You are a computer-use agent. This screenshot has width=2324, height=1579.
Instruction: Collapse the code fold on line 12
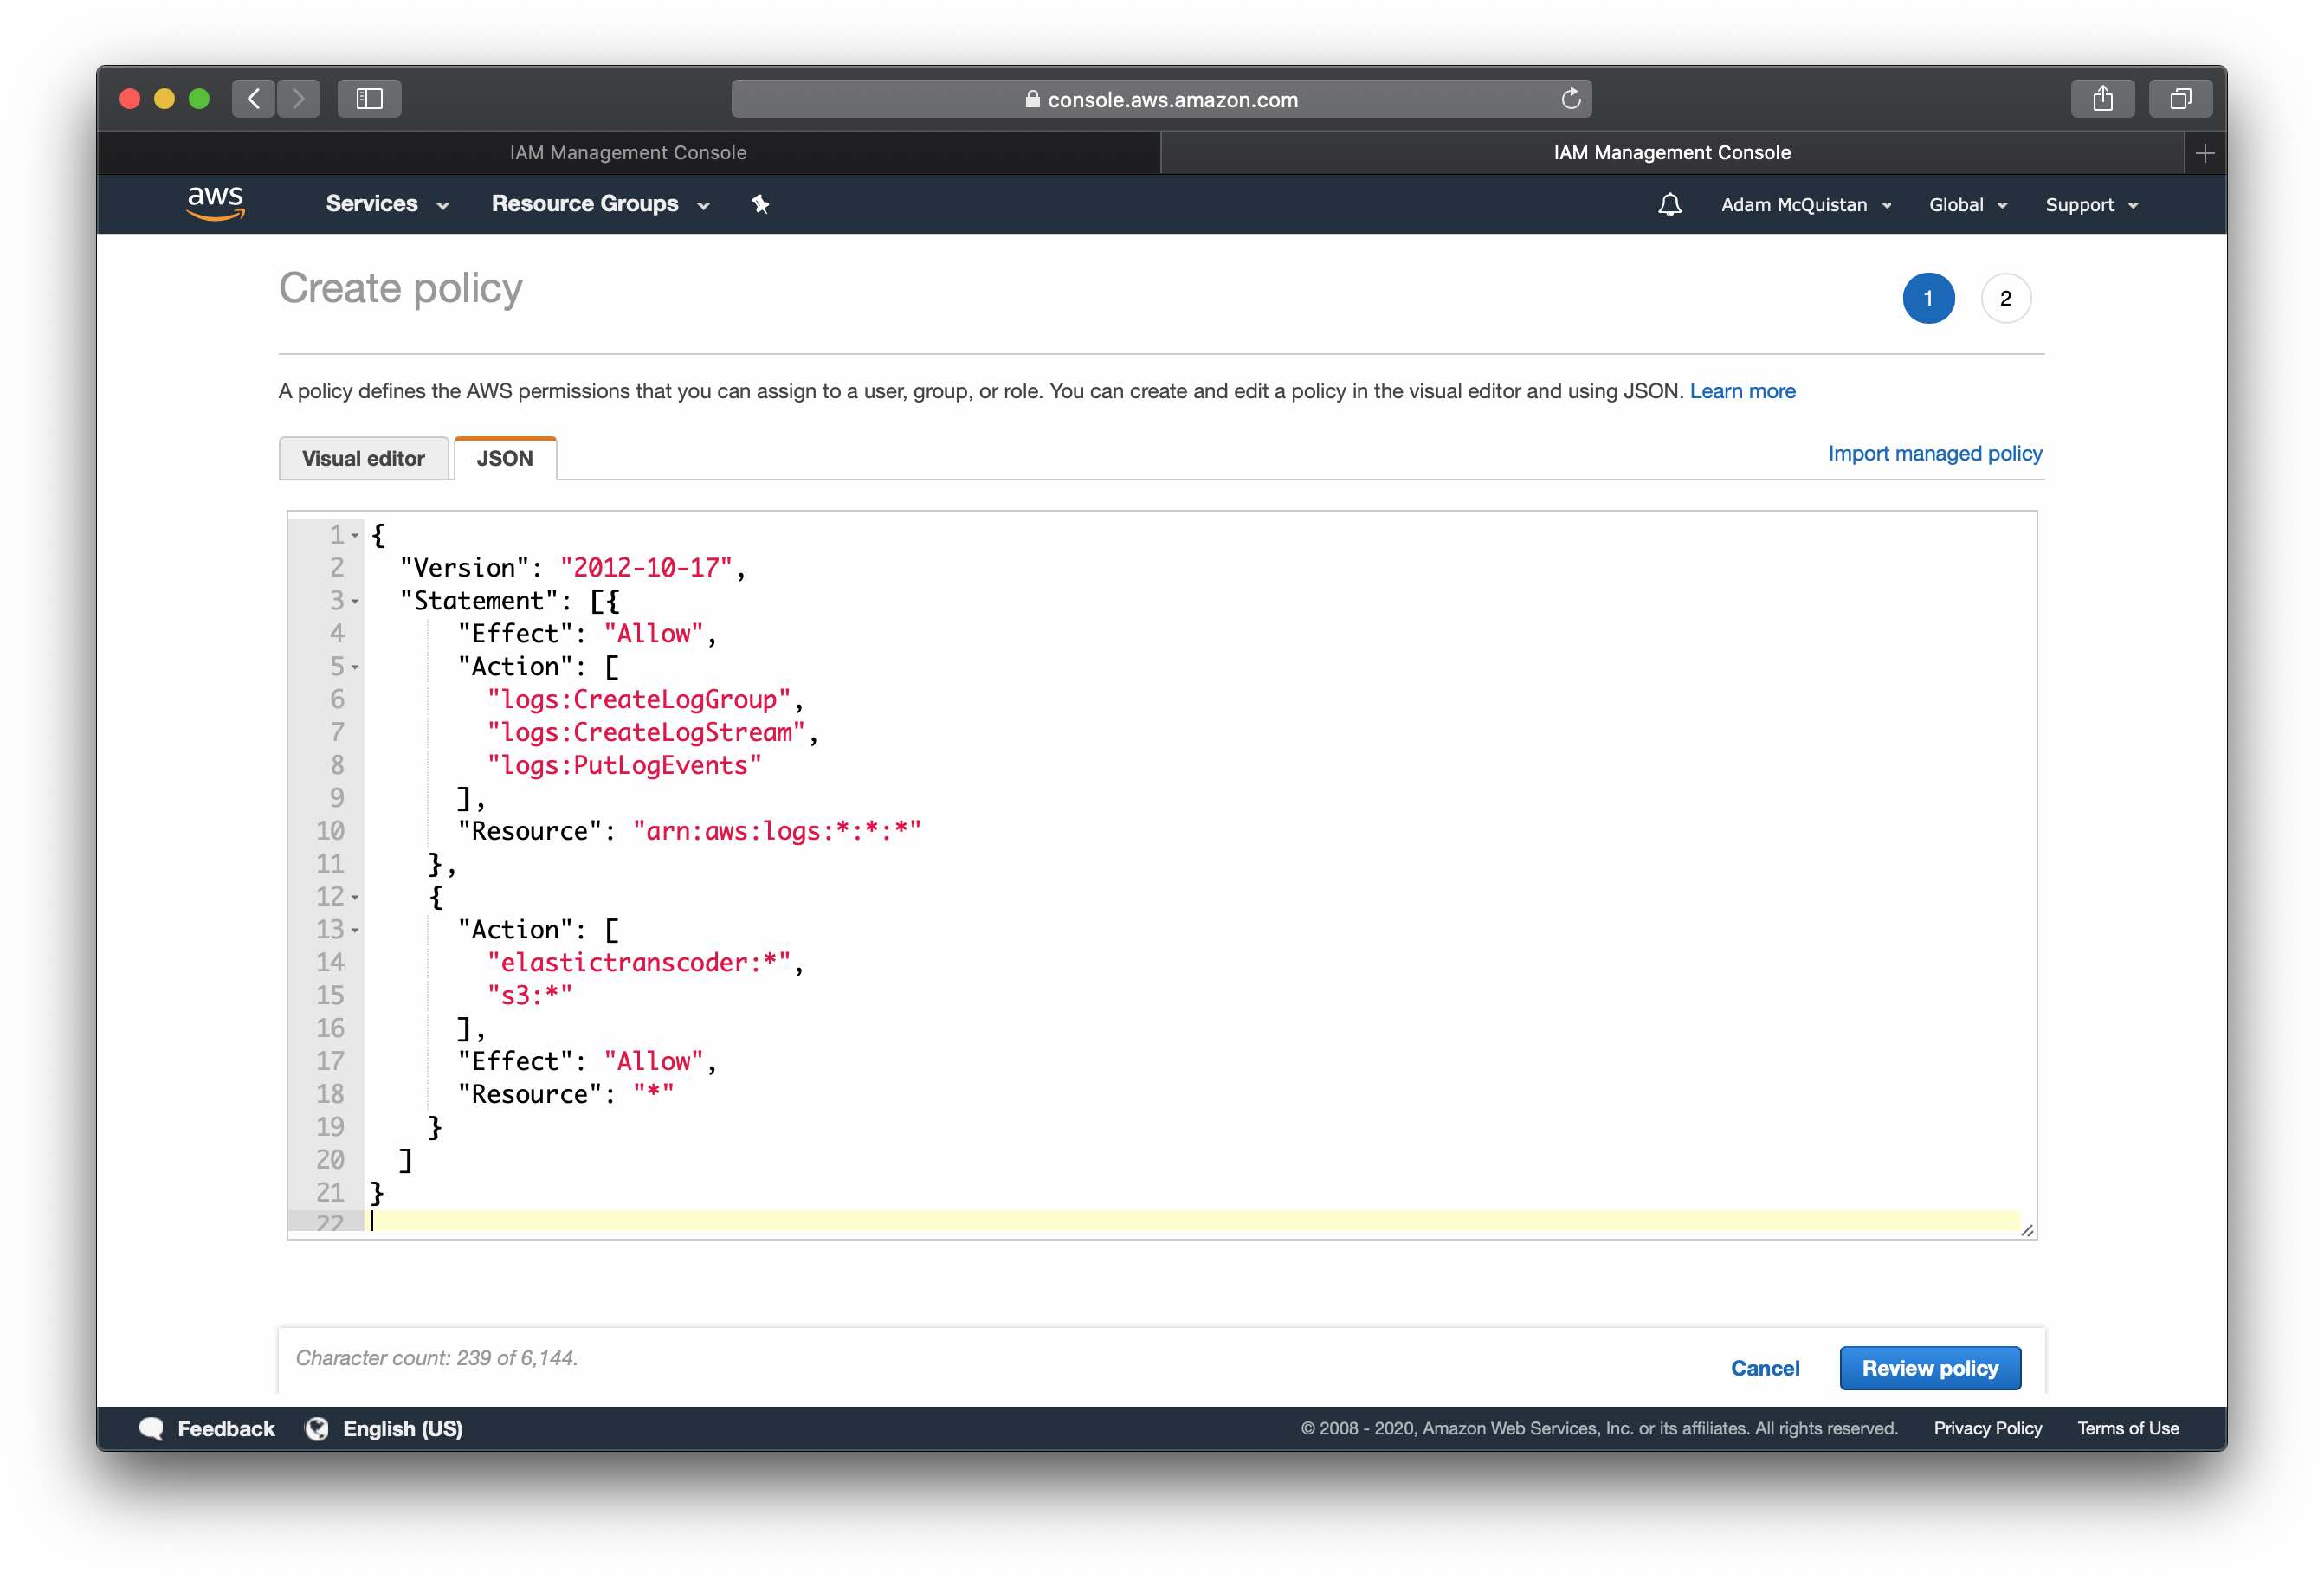(356, 898)
